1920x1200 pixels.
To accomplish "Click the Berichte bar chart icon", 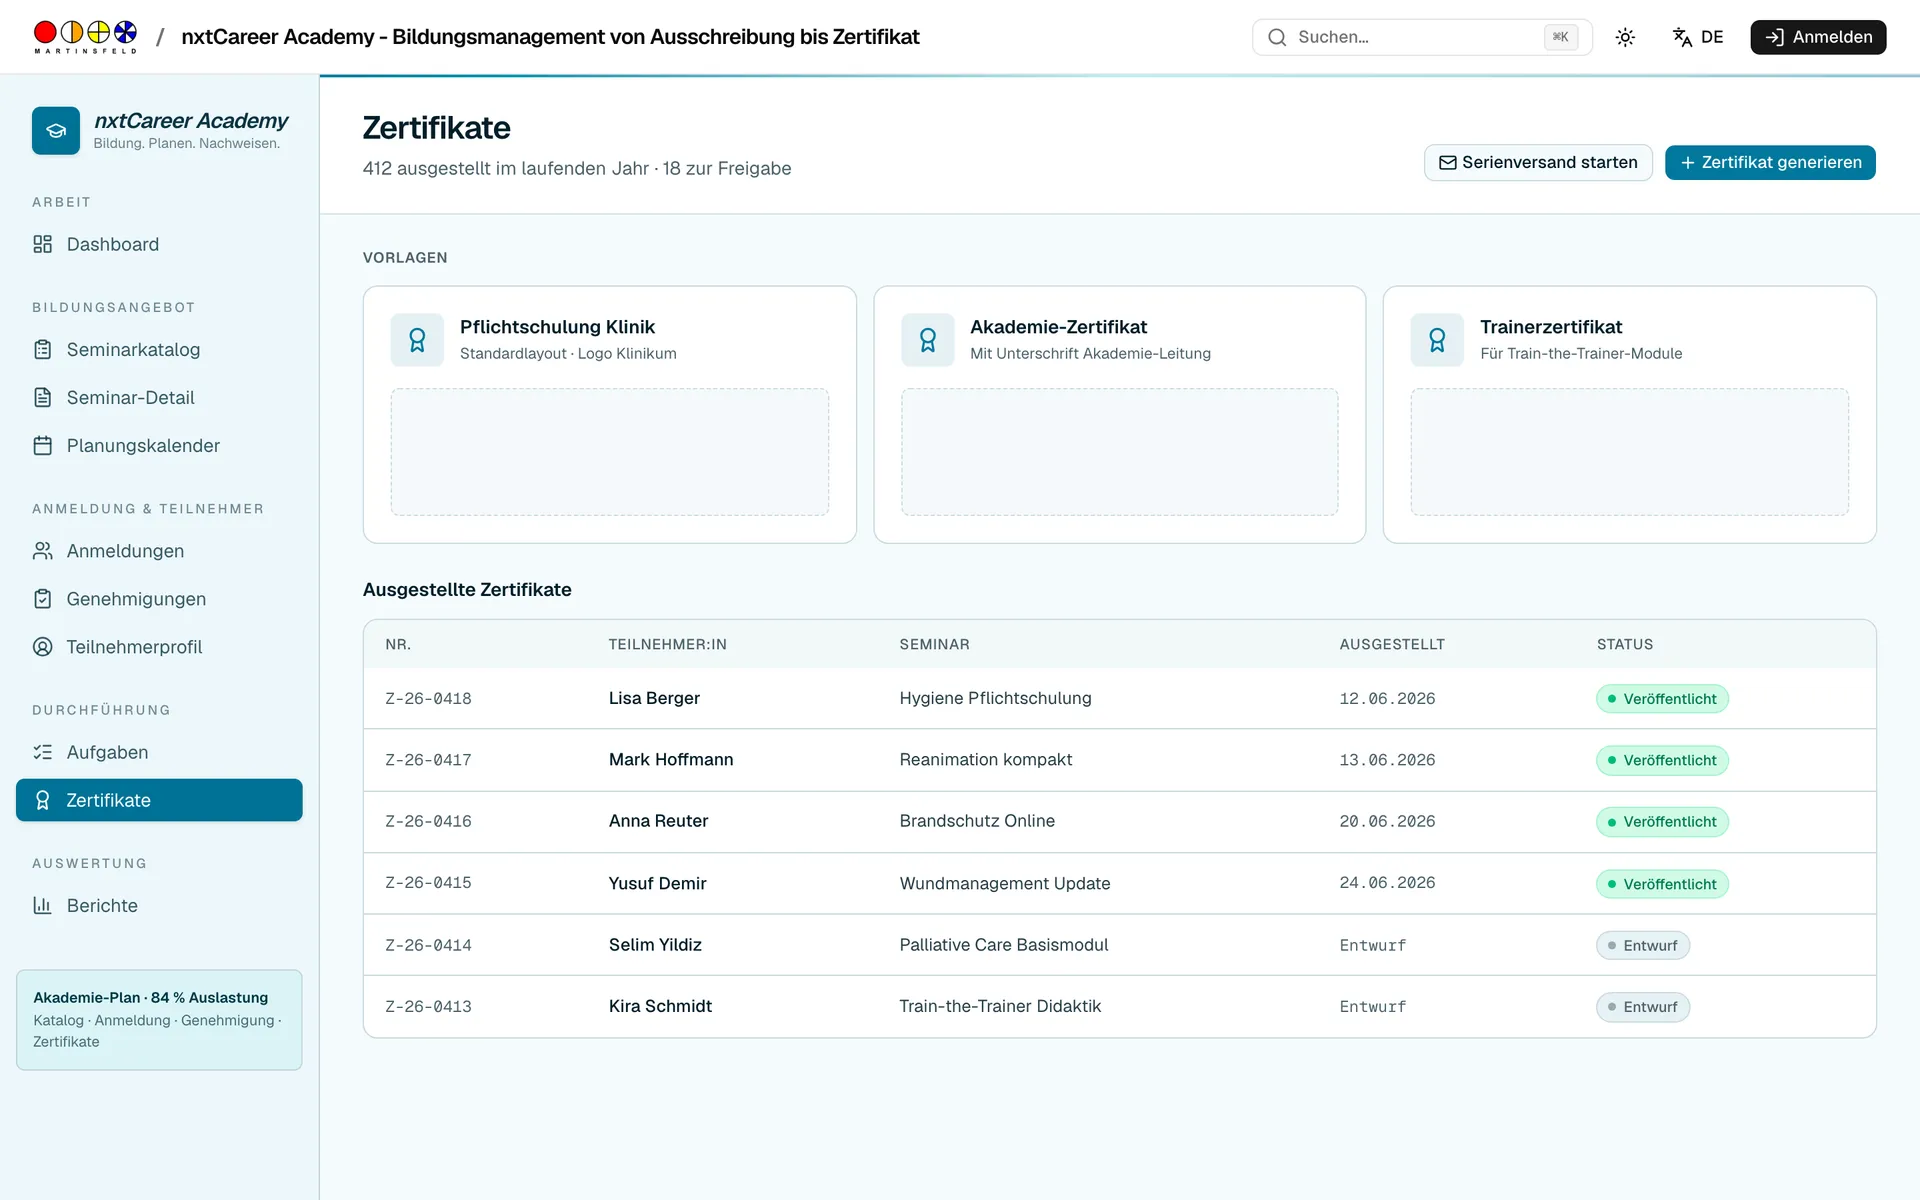I will (42, 905).
